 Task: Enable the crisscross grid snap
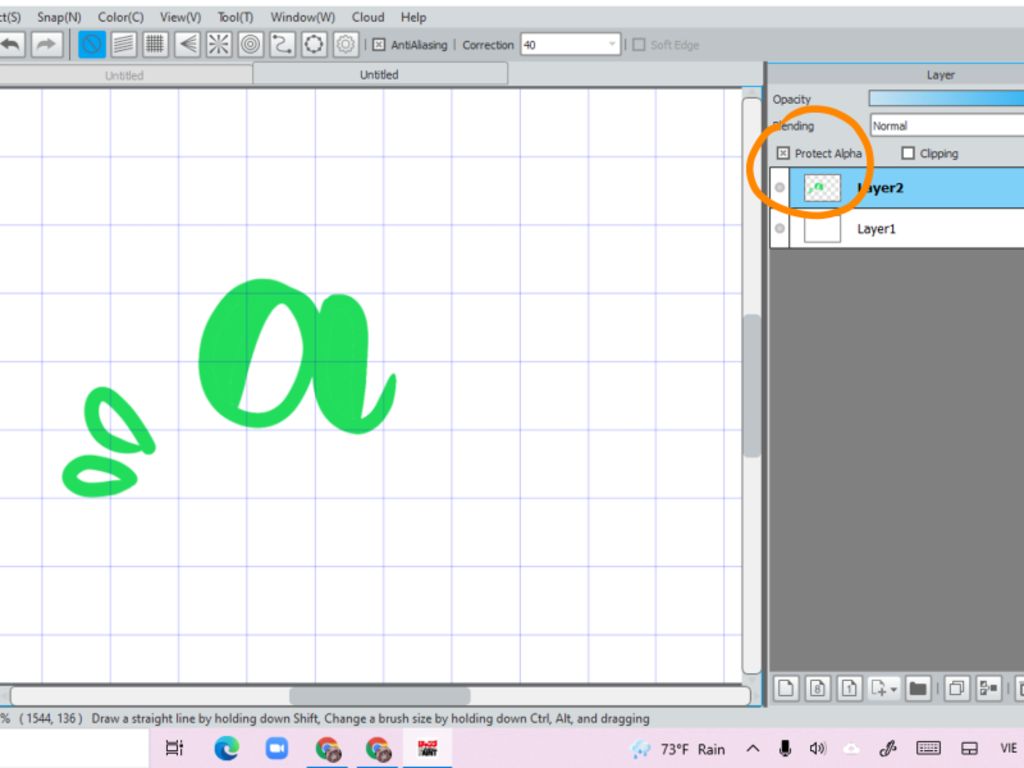click(x=155, y=44)
